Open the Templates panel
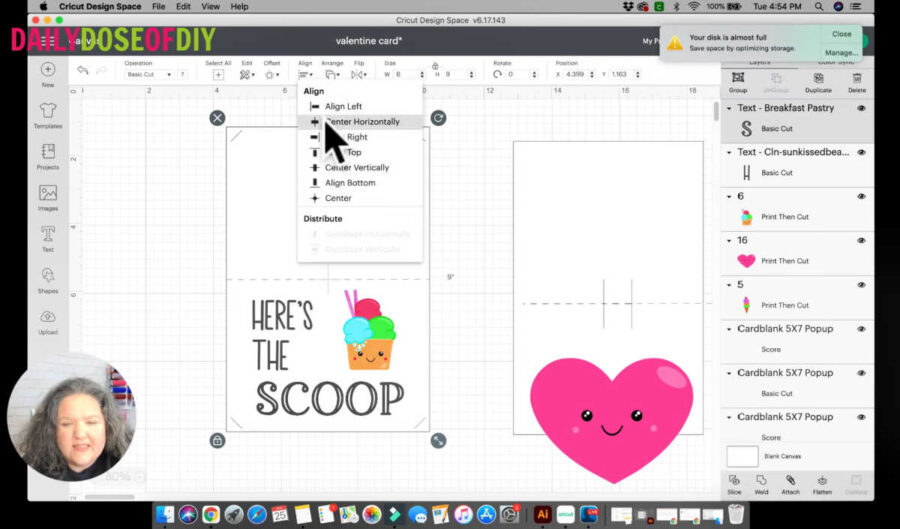The image size is (900, 529). pyautogui.click(x=48, y=110)
